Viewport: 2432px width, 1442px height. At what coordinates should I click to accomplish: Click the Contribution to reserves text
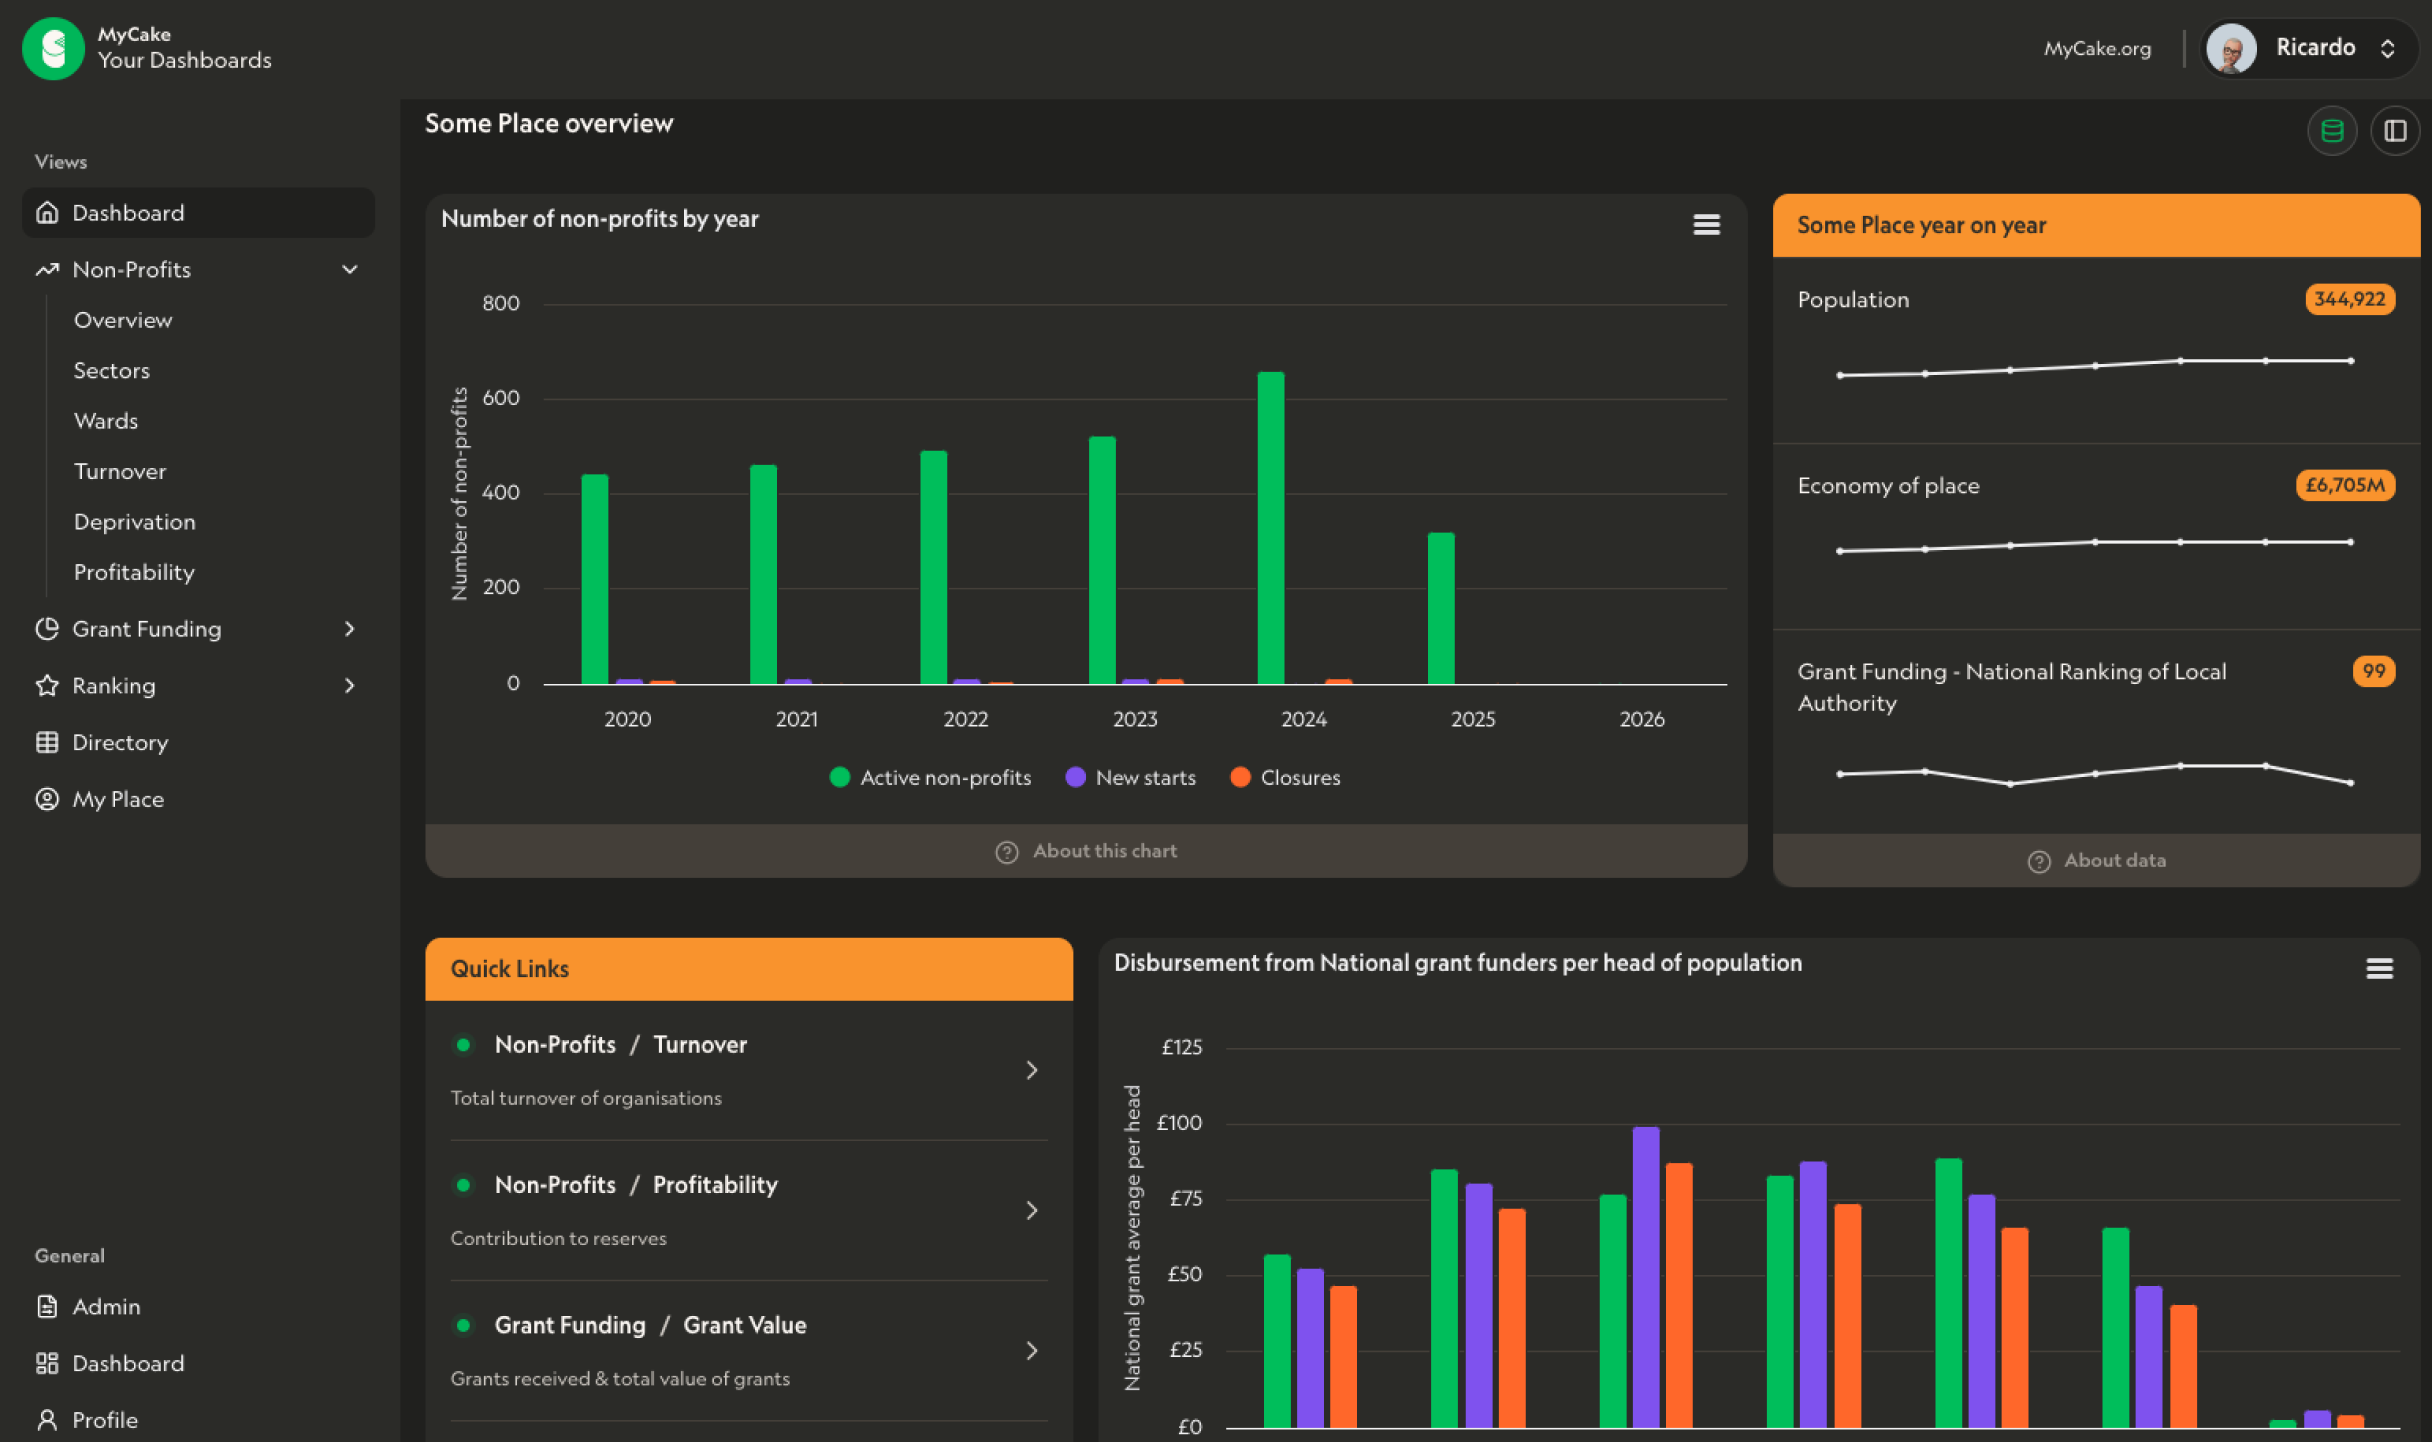(x=558, y=1238)
